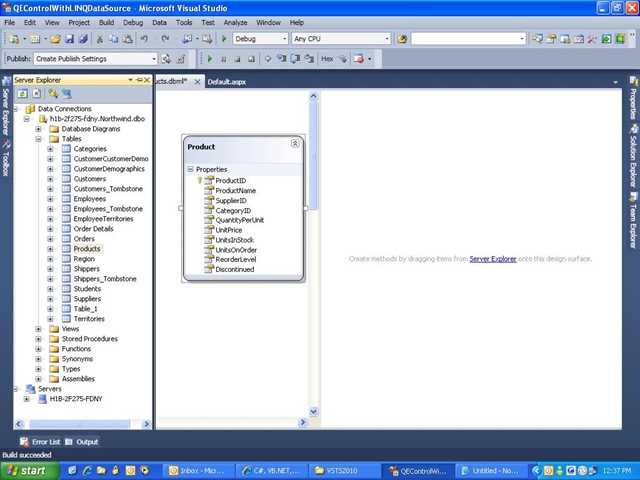This screenshot has height=480, width=640.
Task: Click the Stop Debugging square icon
Action: coord(237,59)
